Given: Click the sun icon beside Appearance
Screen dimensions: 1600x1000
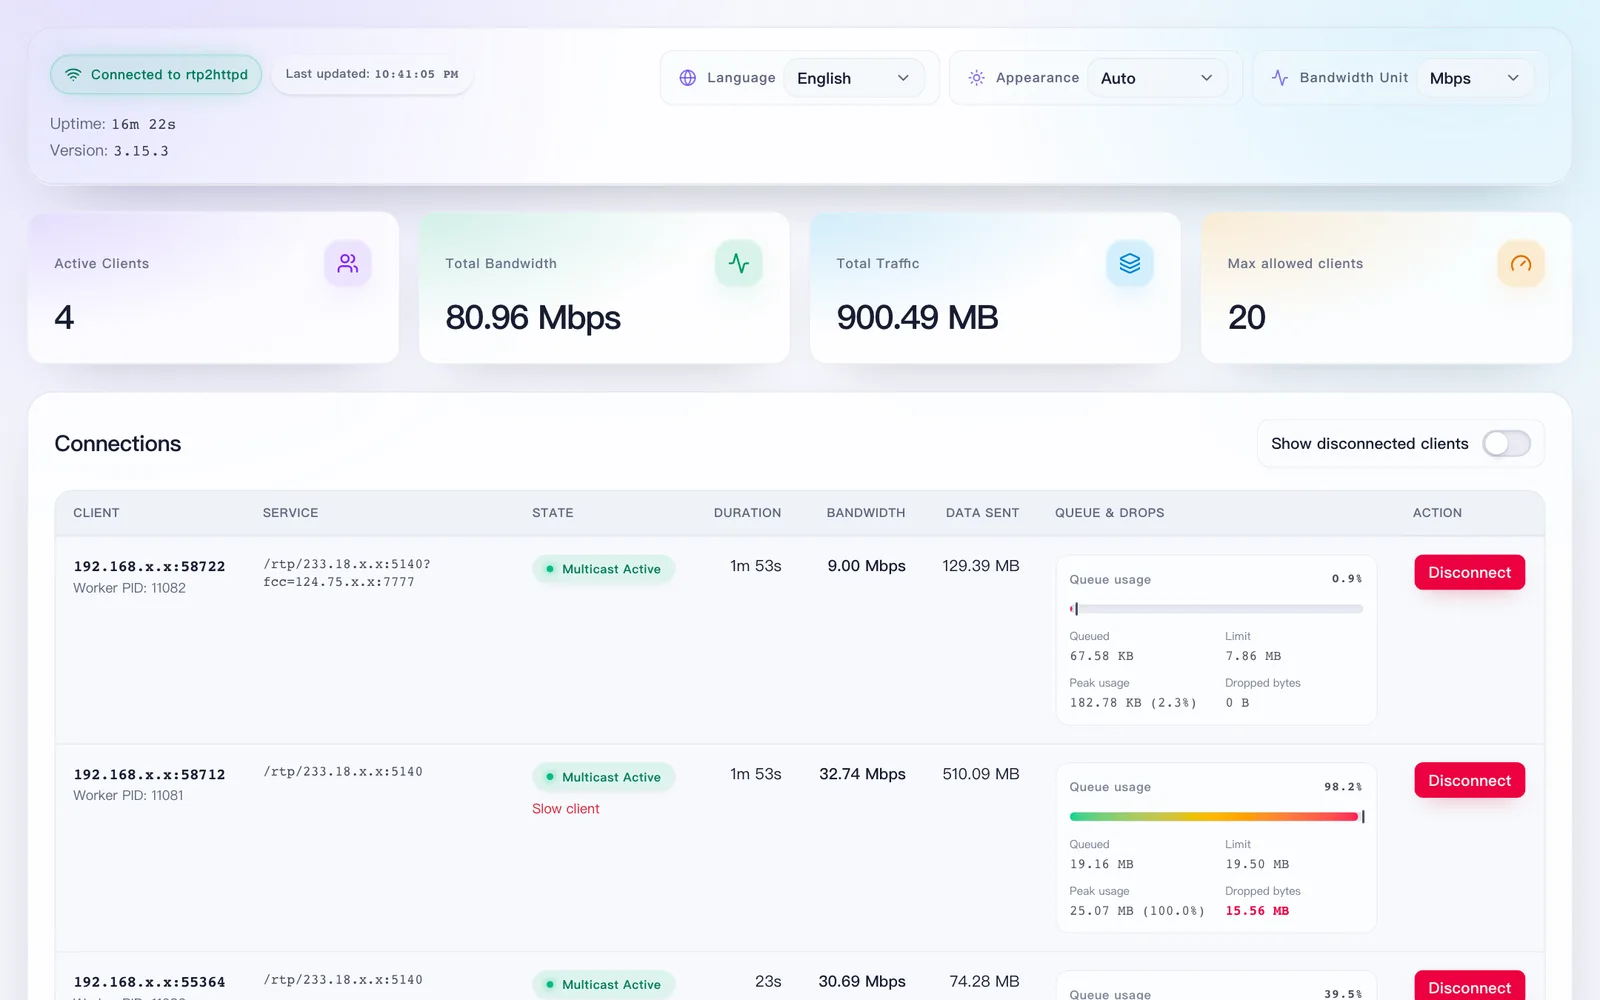Looking at the screenshot, I should click(977, 78).
